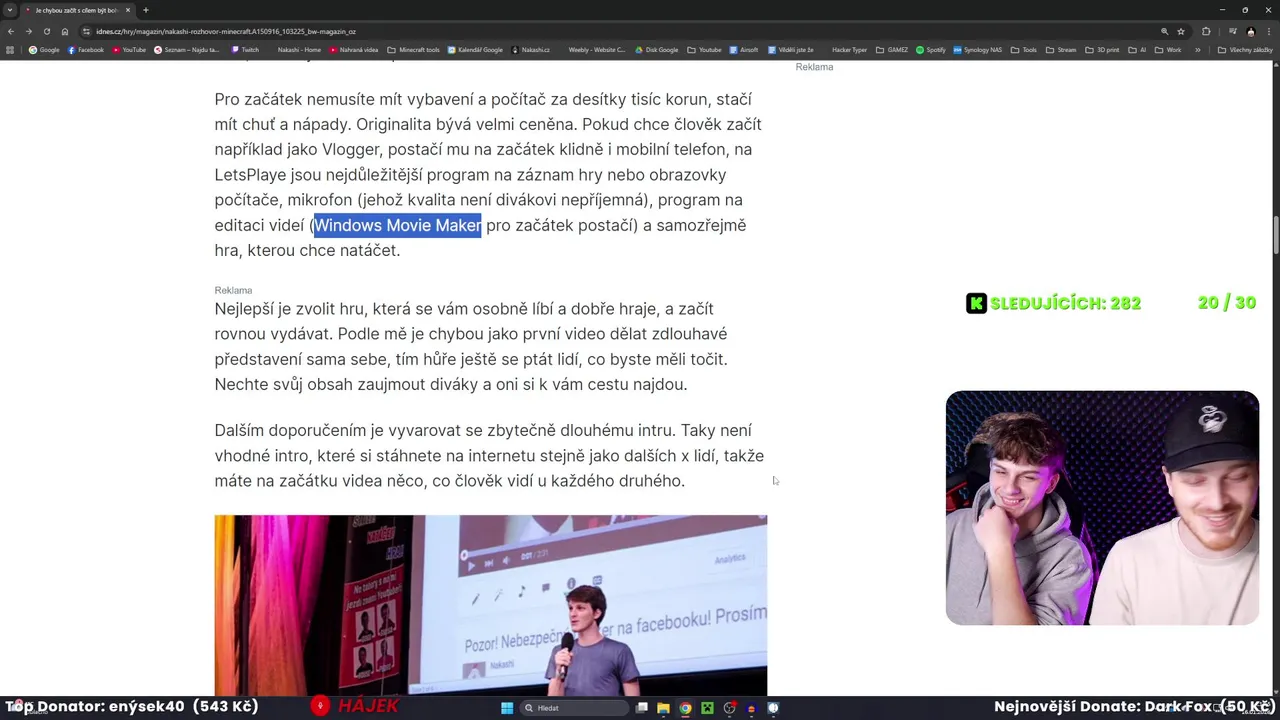Image resolution: width=1280 pixels, height=720 pixels.
Task: Open the Weebly website bookmark
Action: [x=596, y=50]
